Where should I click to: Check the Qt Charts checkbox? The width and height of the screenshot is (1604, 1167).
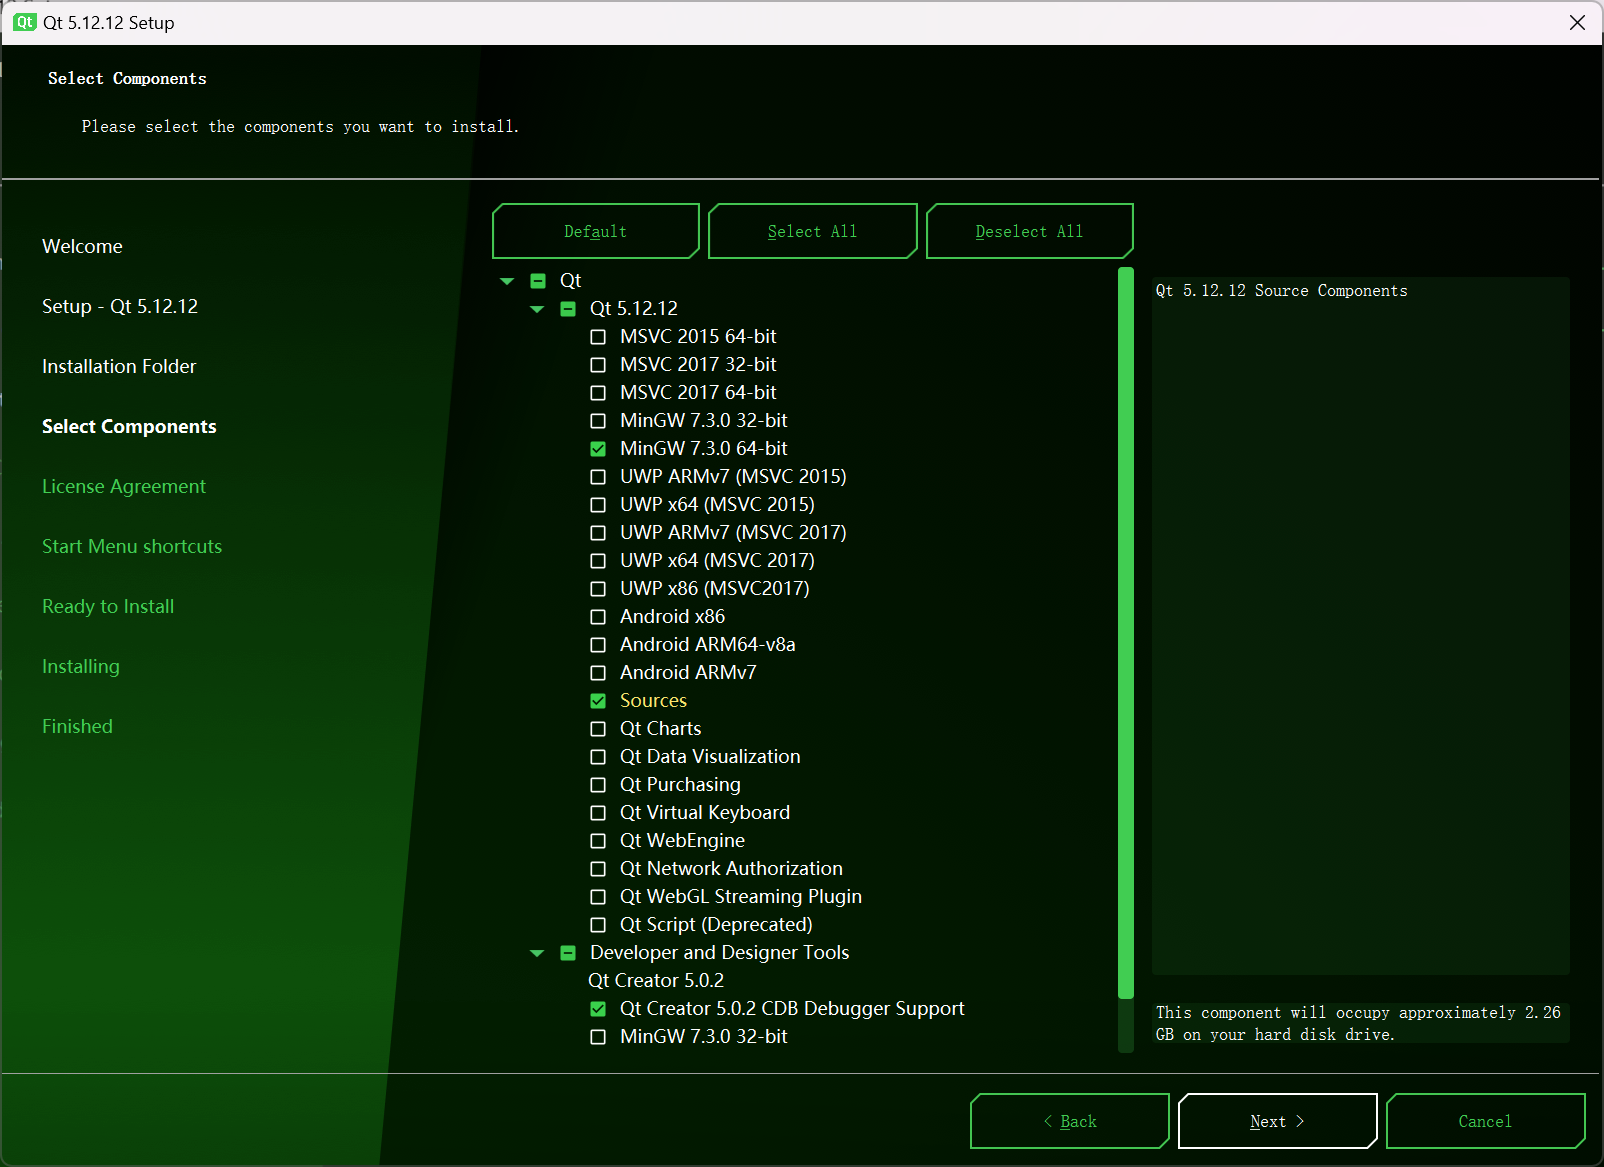click(598, 729)
